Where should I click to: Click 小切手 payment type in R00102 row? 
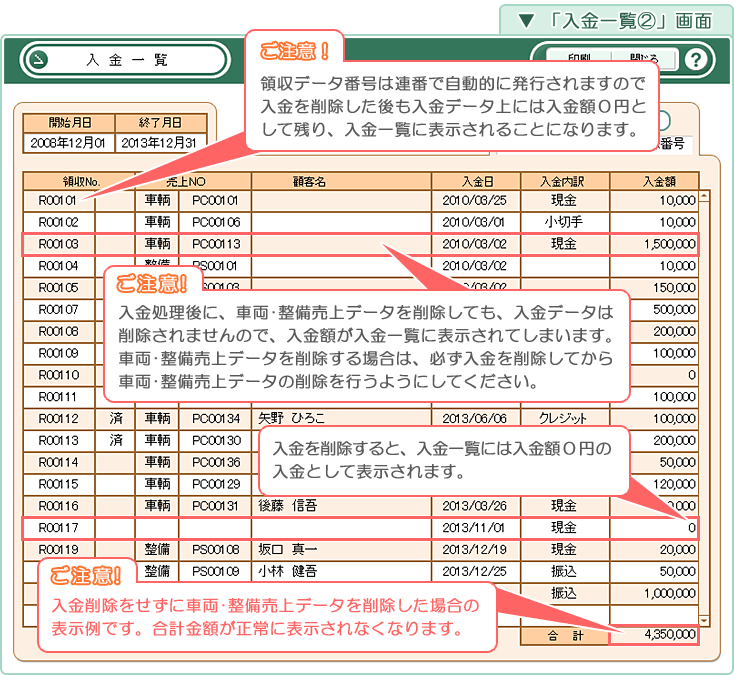(563, 222)
